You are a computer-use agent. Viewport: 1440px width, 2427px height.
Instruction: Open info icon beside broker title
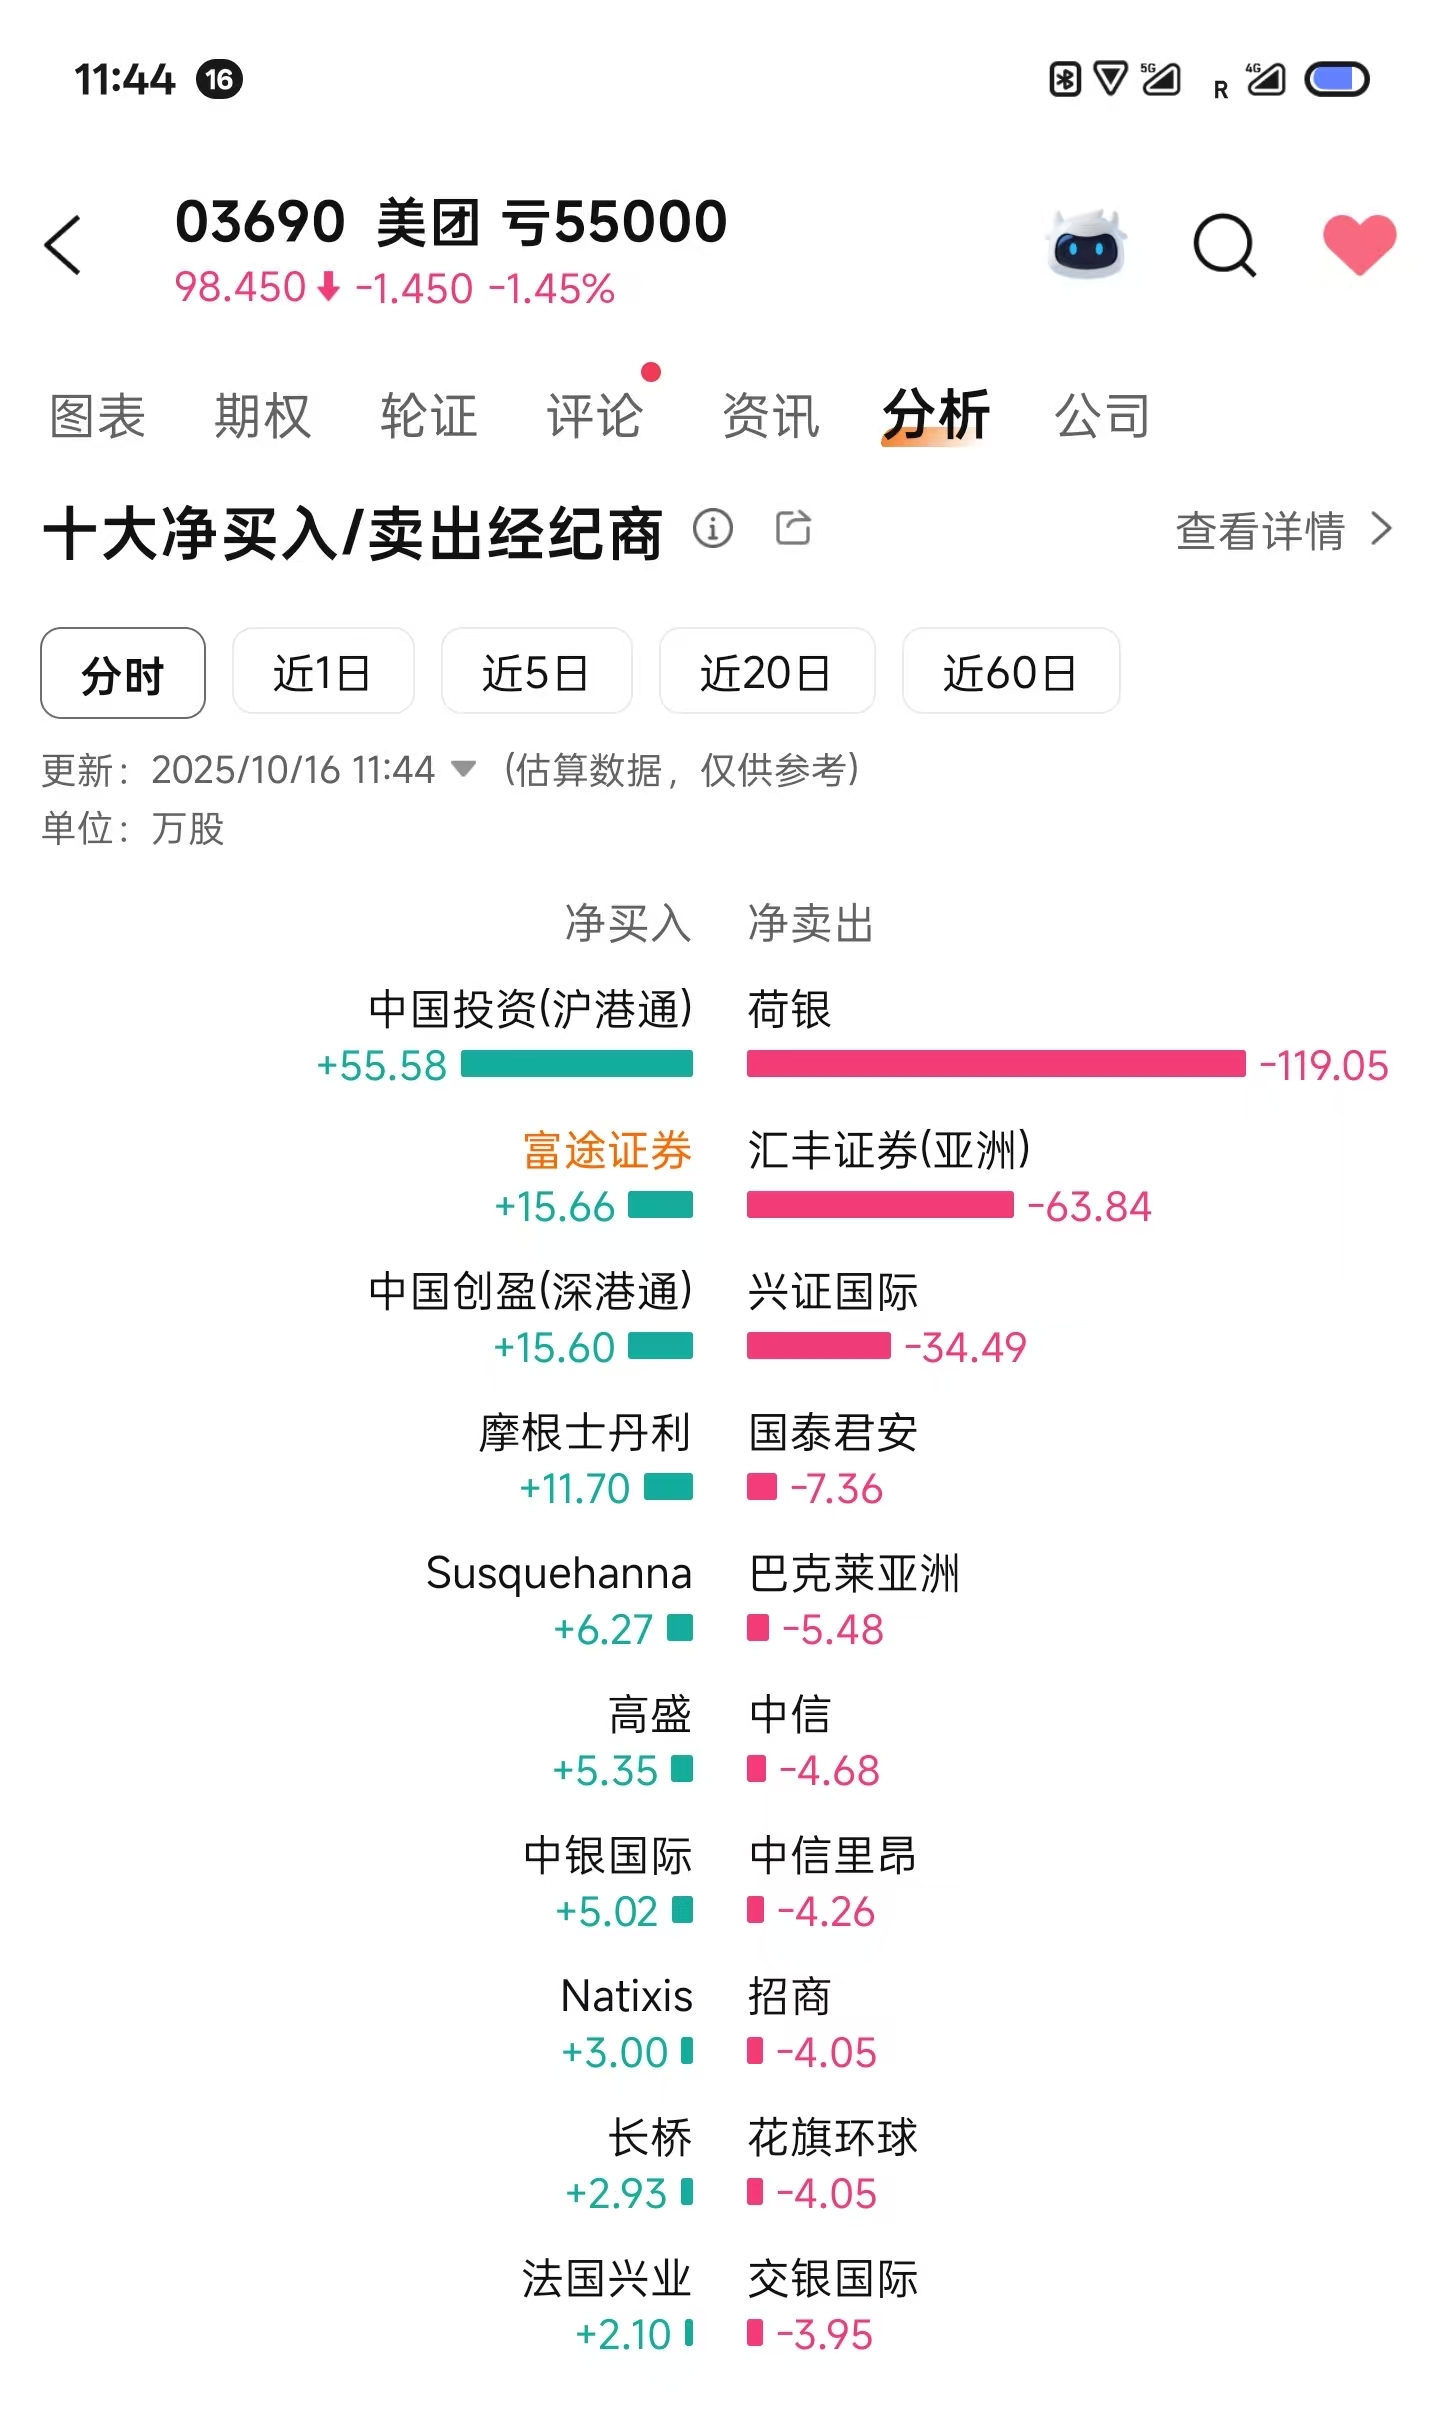pos(713,528)
